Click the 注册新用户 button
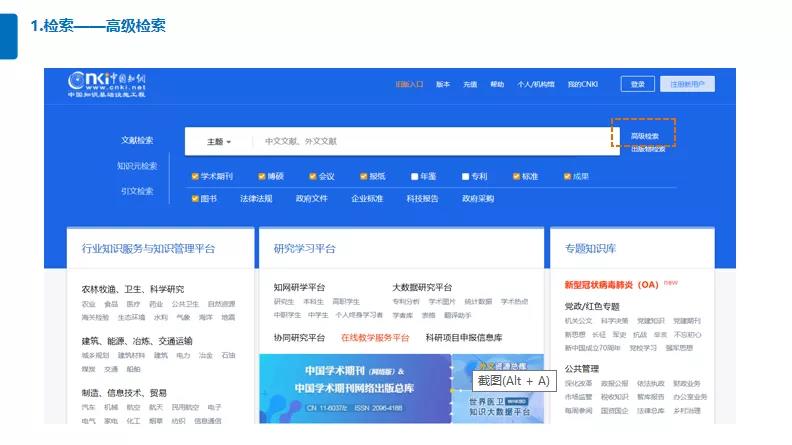Screen dimensions: 792x445 [x=687, y=84]
